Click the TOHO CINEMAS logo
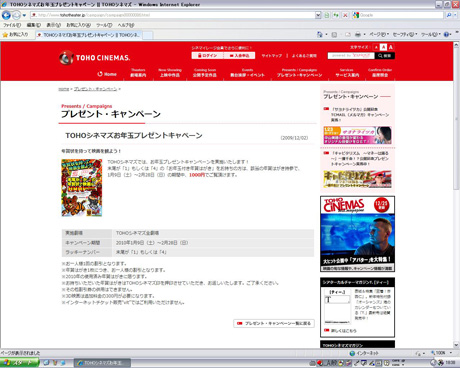This screenshot has height=368, width=460. point(95,58)
